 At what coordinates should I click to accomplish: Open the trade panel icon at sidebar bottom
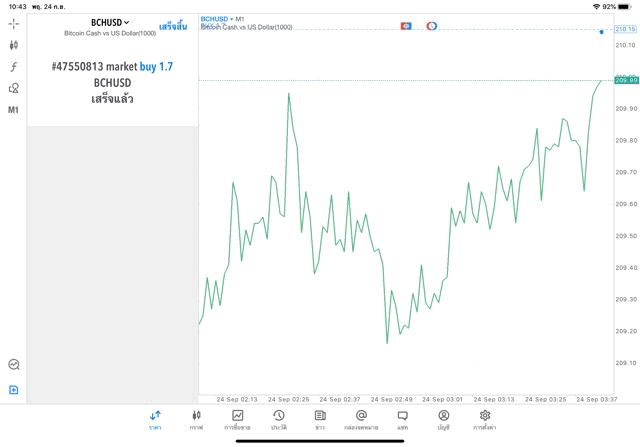coord(14,390)
